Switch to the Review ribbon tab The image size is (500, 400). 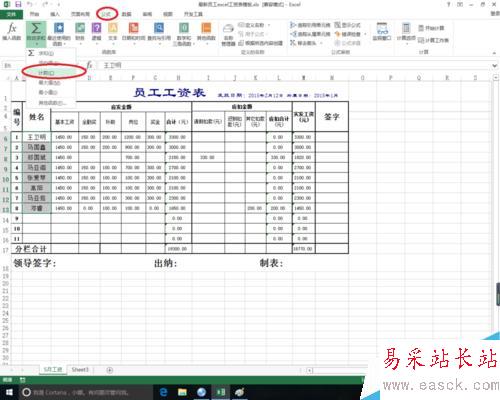point(147,14)
